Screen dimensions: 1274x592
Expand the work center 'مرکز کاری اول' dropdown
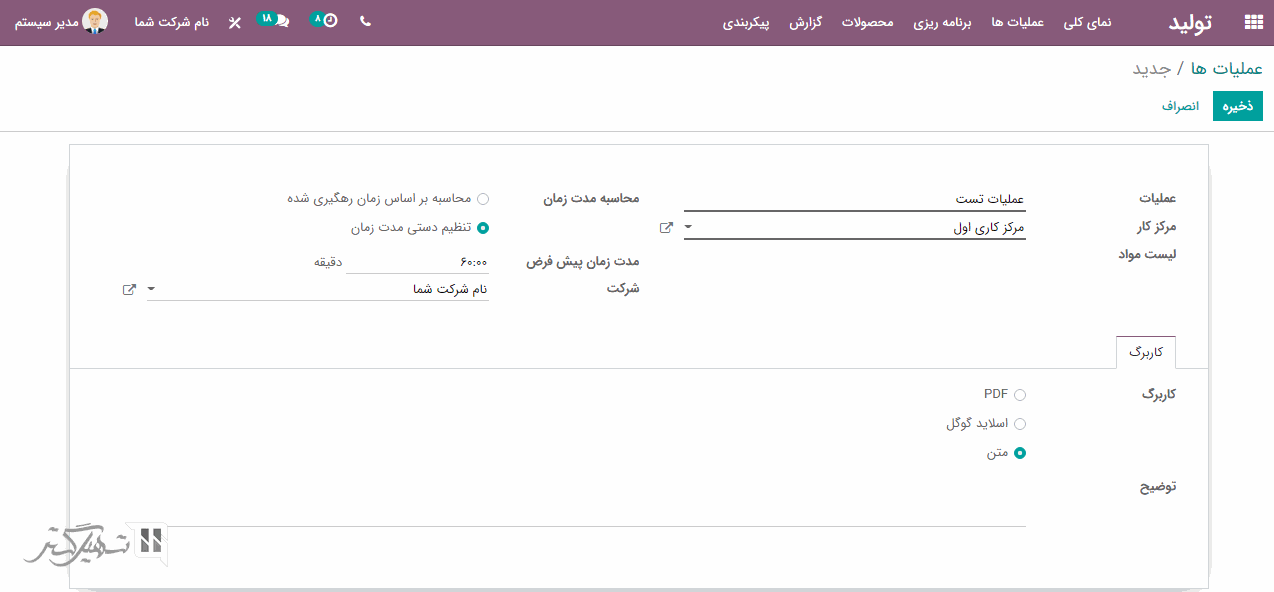click(x=688, y=228)
